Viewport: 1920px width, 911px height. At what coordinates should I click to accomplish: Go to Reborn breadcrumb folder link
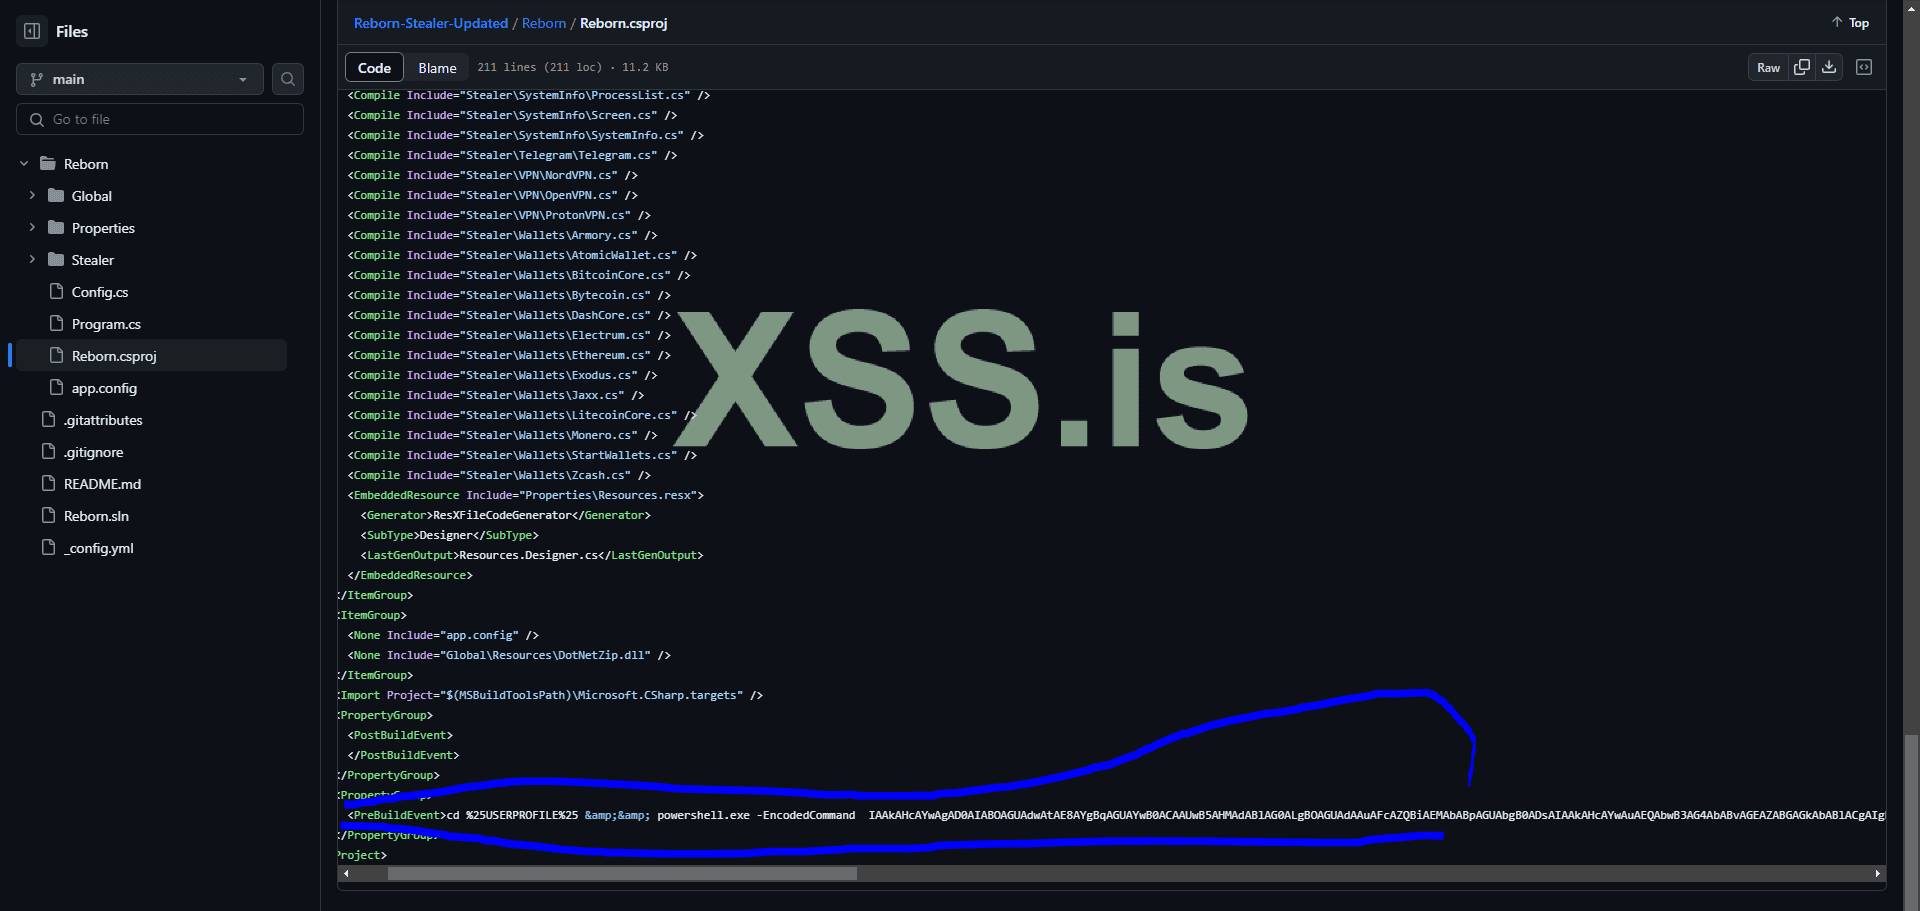(544, 23)
